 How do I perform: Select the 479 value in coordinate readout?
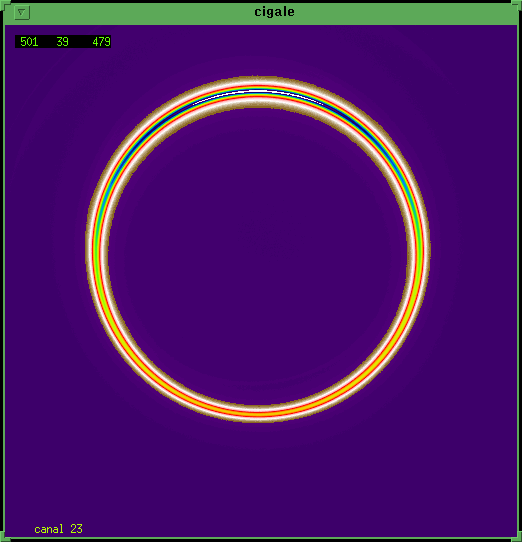point(101,42)
